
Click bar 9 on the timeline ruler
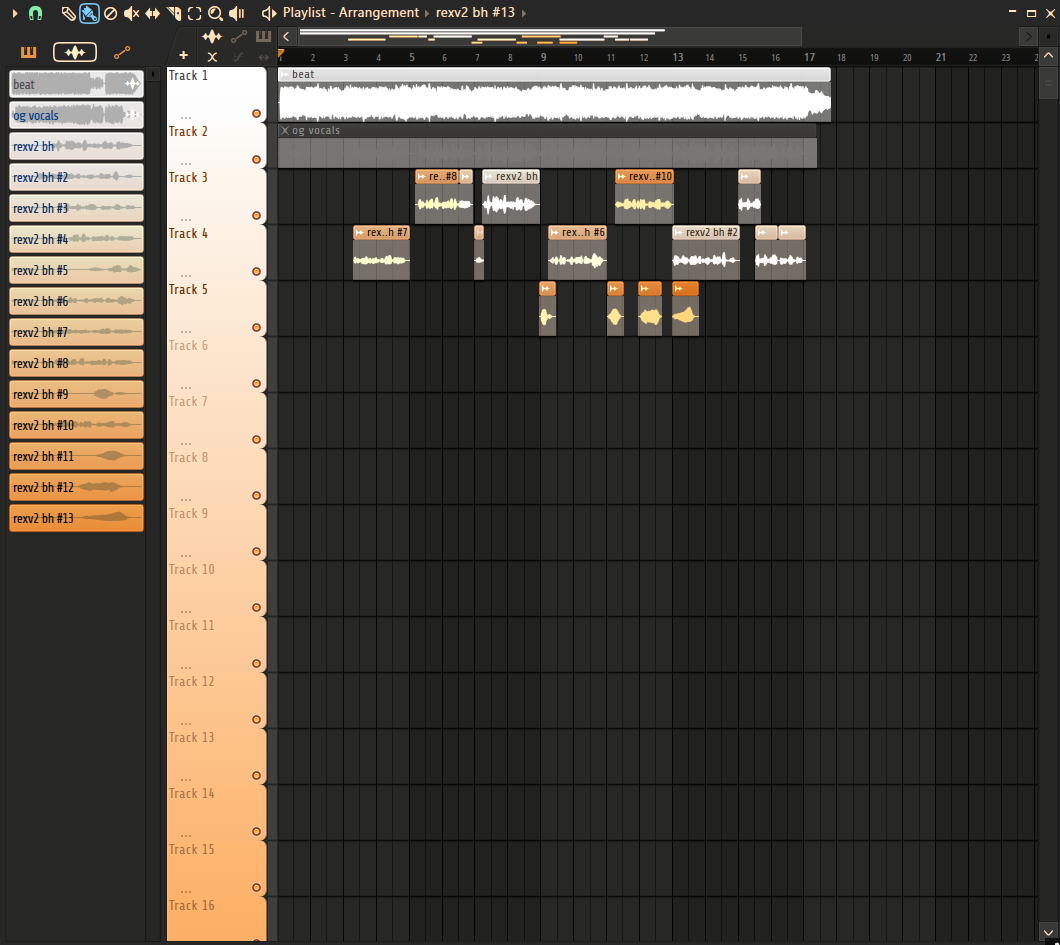544,57
